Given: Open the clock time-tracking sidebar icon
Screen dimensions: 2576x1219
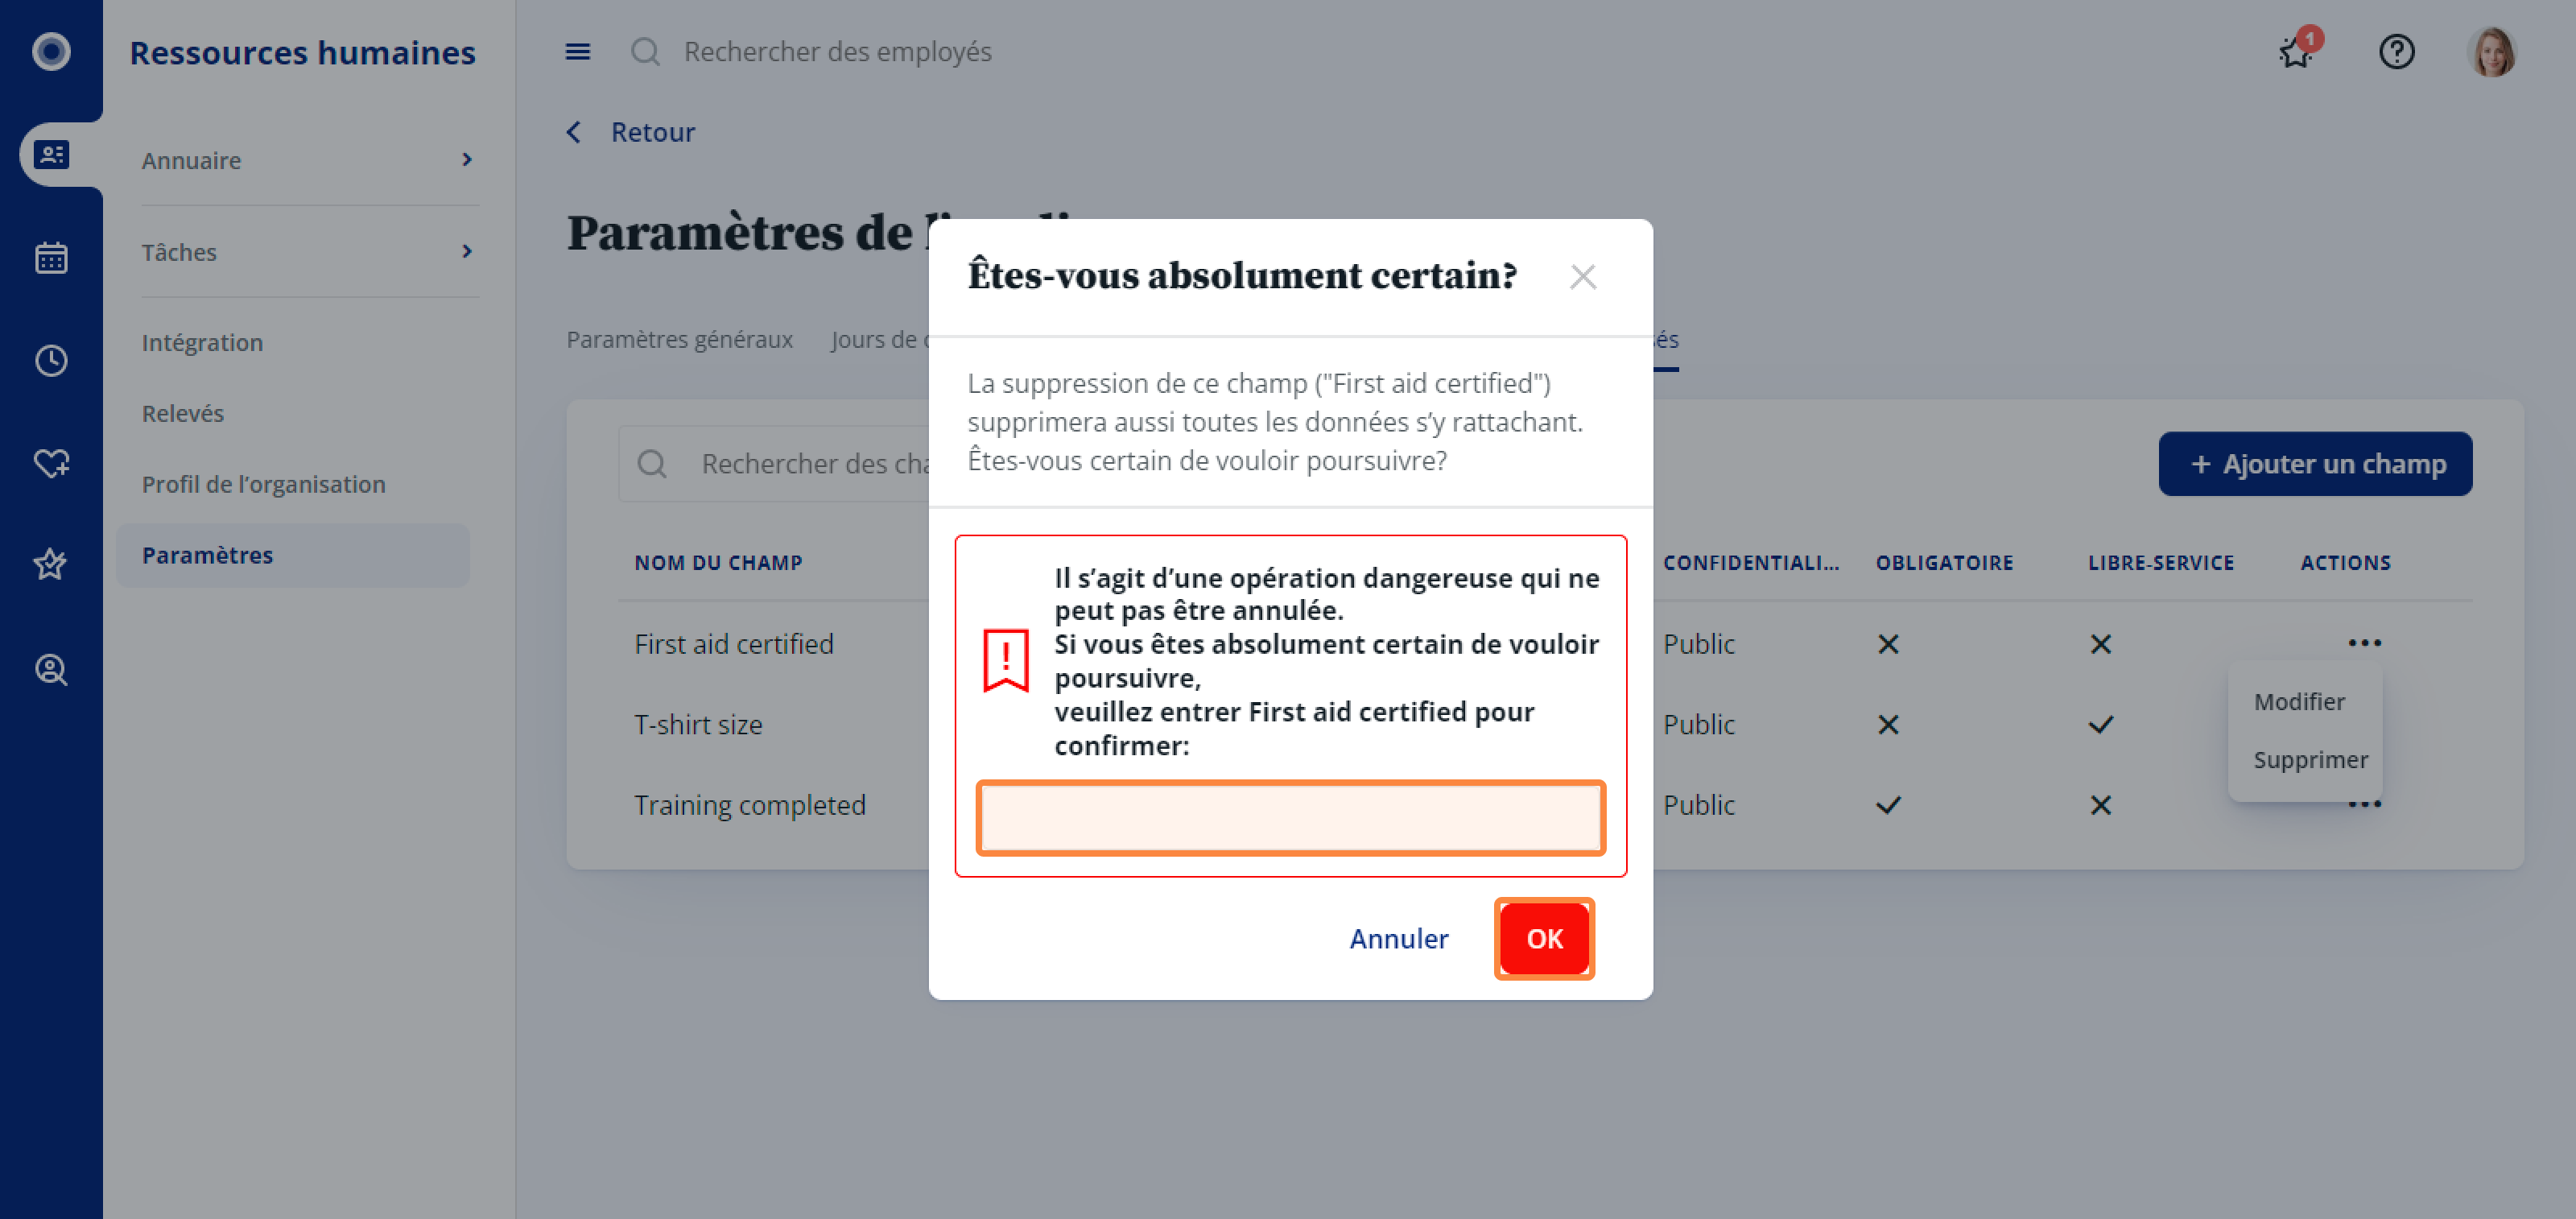Looking at the screenshot, I should tap(51, 360).
